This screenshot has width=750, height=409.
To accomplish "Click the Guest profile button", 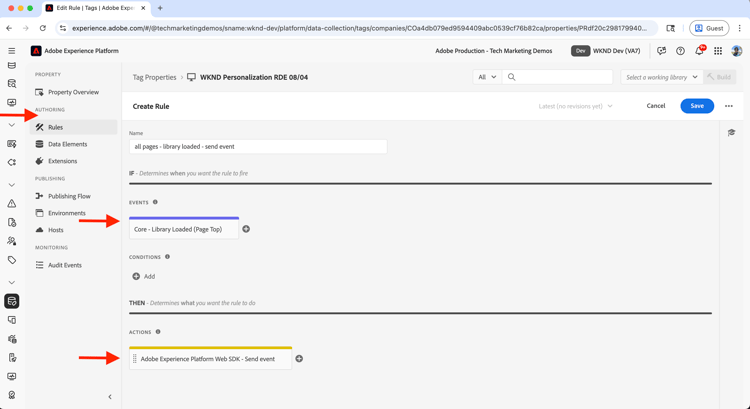I will 709,28.
